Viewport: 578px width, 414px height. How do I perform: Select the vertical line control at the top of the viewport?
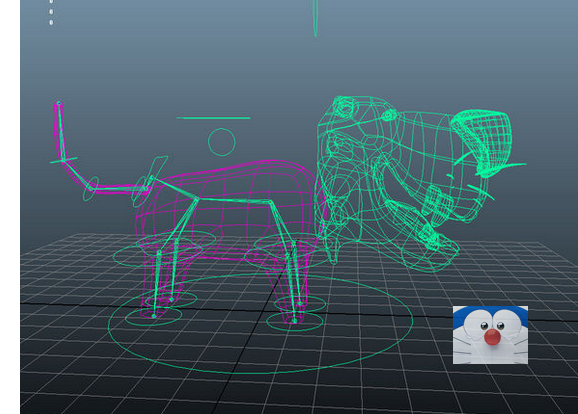315,18
